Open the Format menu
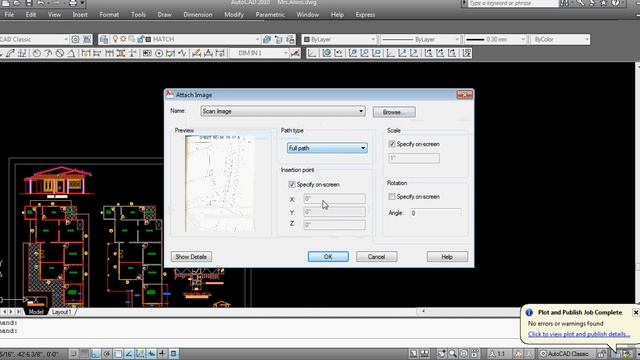This screenshot has width=640, height=360. [109, 15]
